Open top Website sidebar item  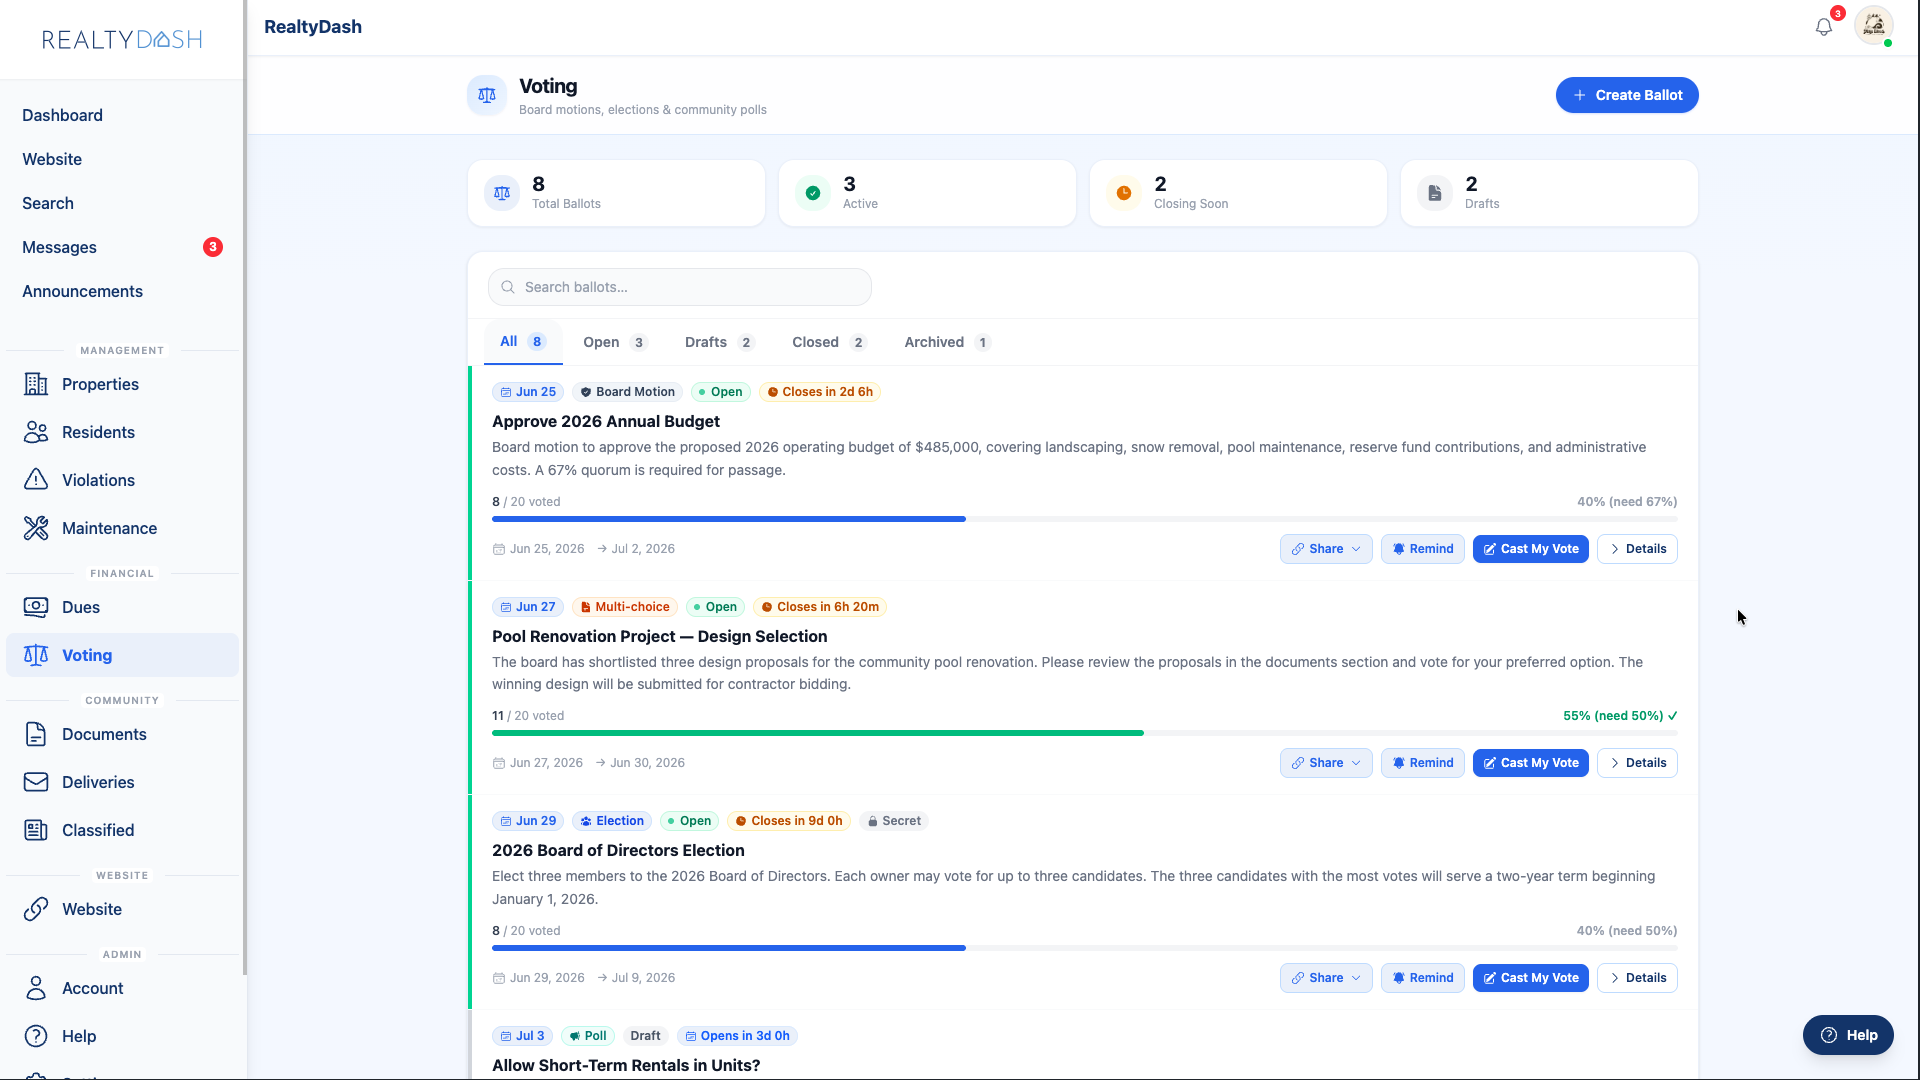(52, 159)
